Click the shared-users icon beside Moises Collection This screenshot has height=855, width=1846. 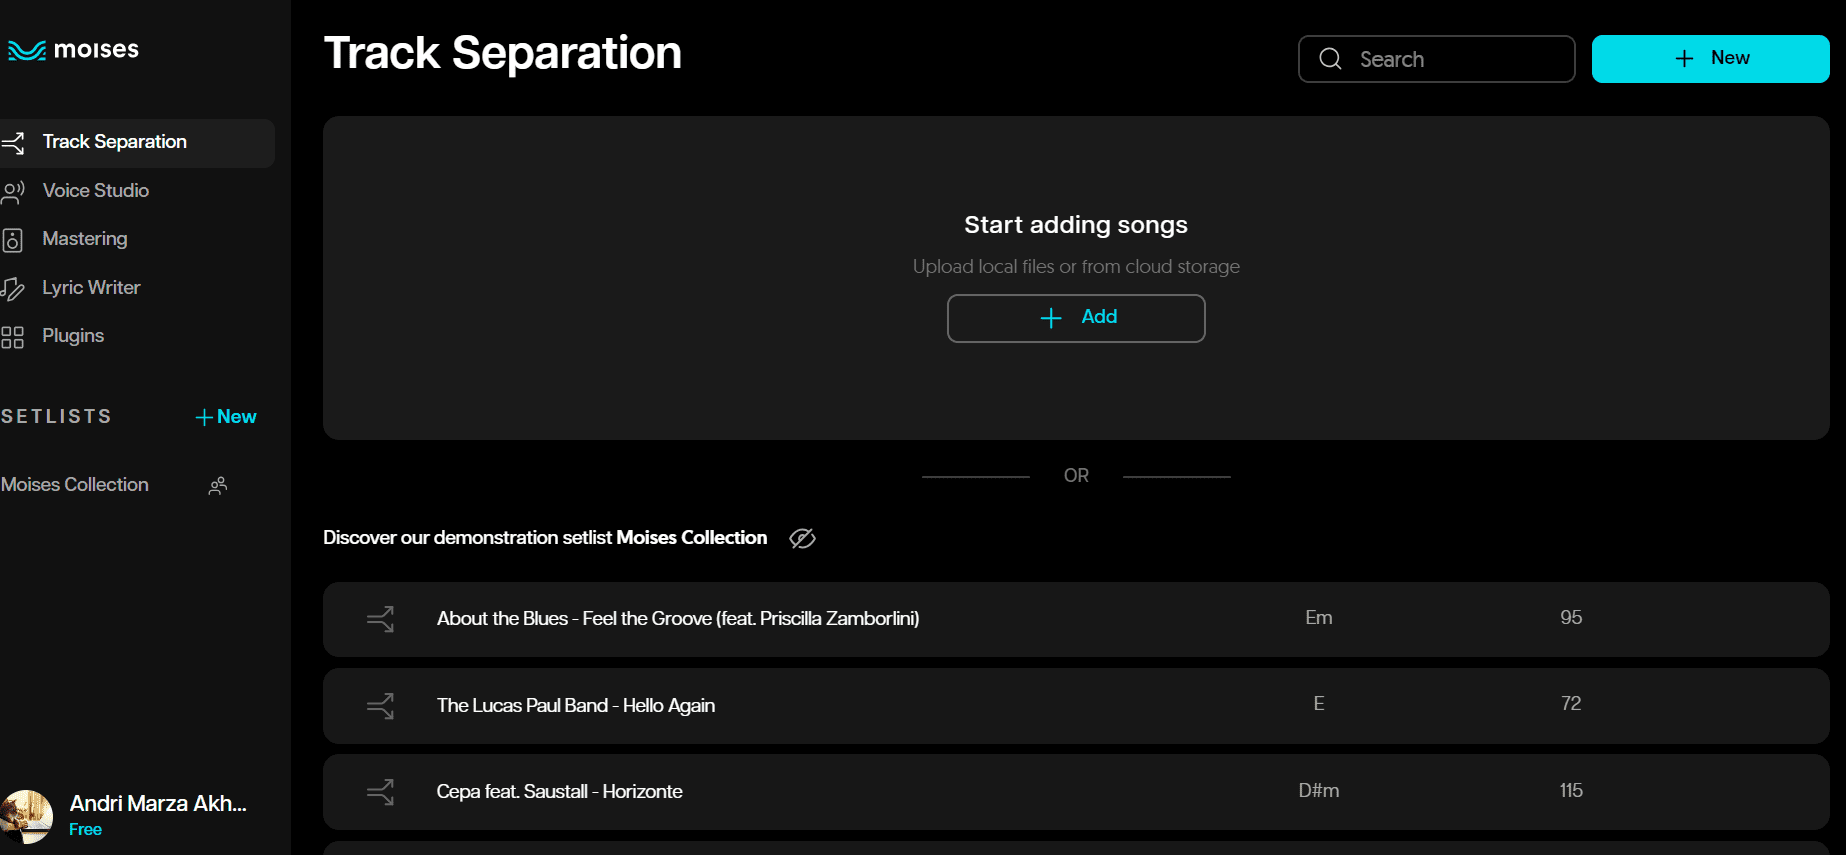click(218, 486)
